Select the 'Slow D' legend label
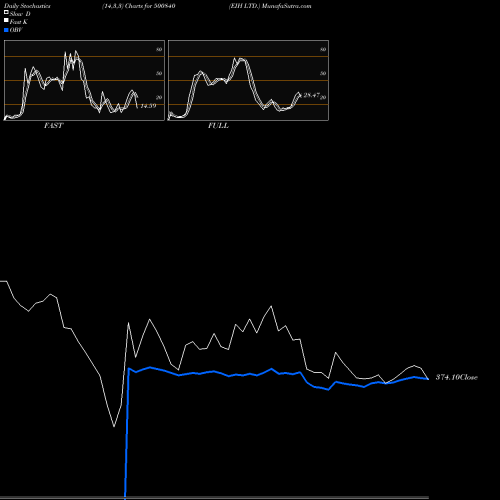The height and width of the screenshot is (500, 500). (20, 14)
